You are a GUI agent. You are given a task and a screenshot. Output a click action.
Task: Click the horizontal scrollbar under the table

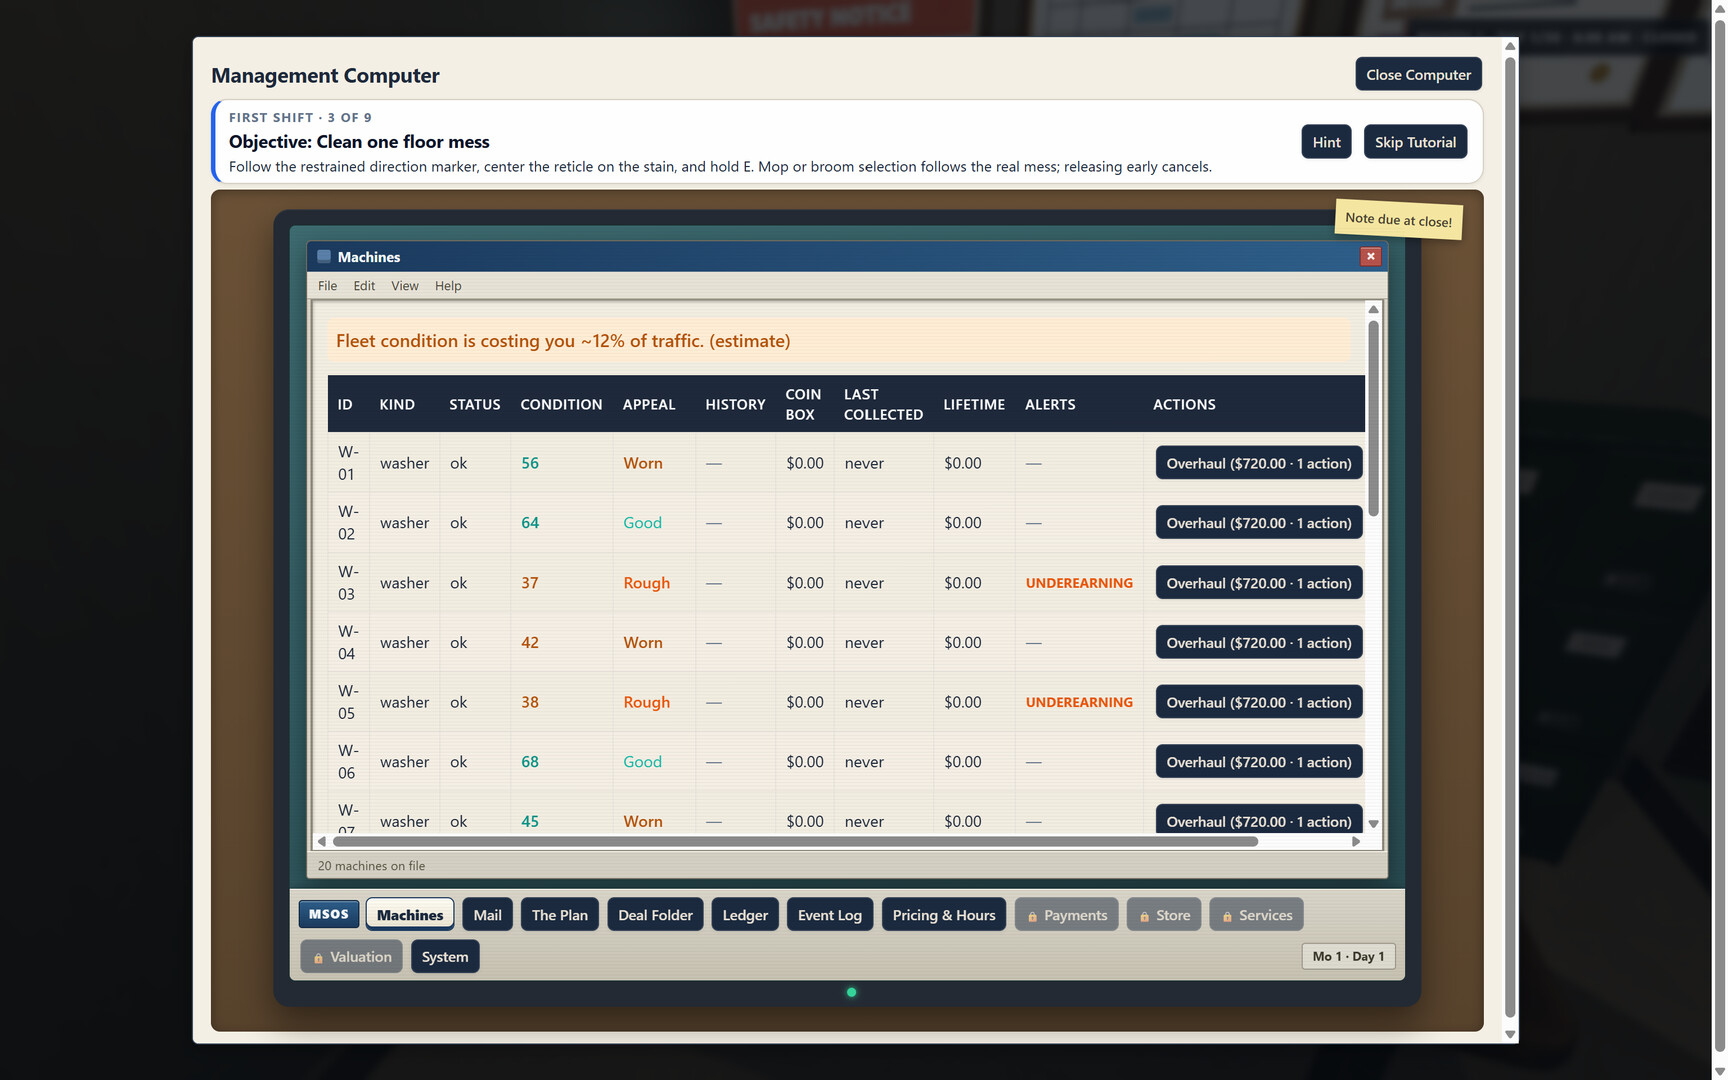point(795,842)
